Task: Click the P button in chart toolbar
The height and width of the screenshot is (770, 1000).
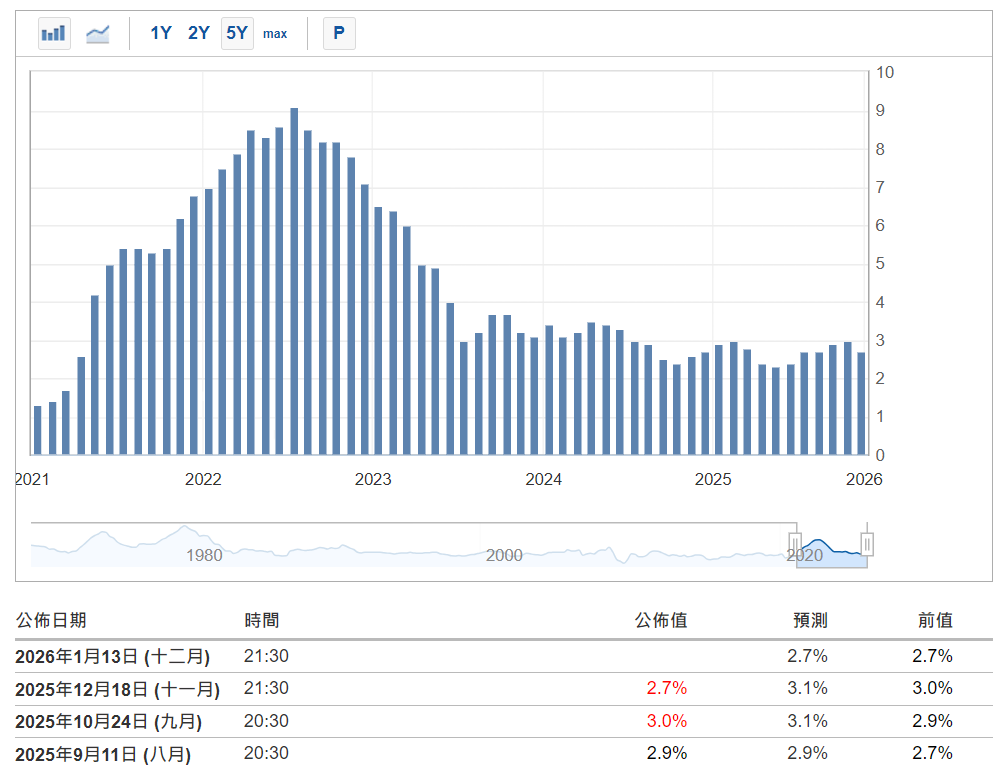Action: tap(339, 33)
